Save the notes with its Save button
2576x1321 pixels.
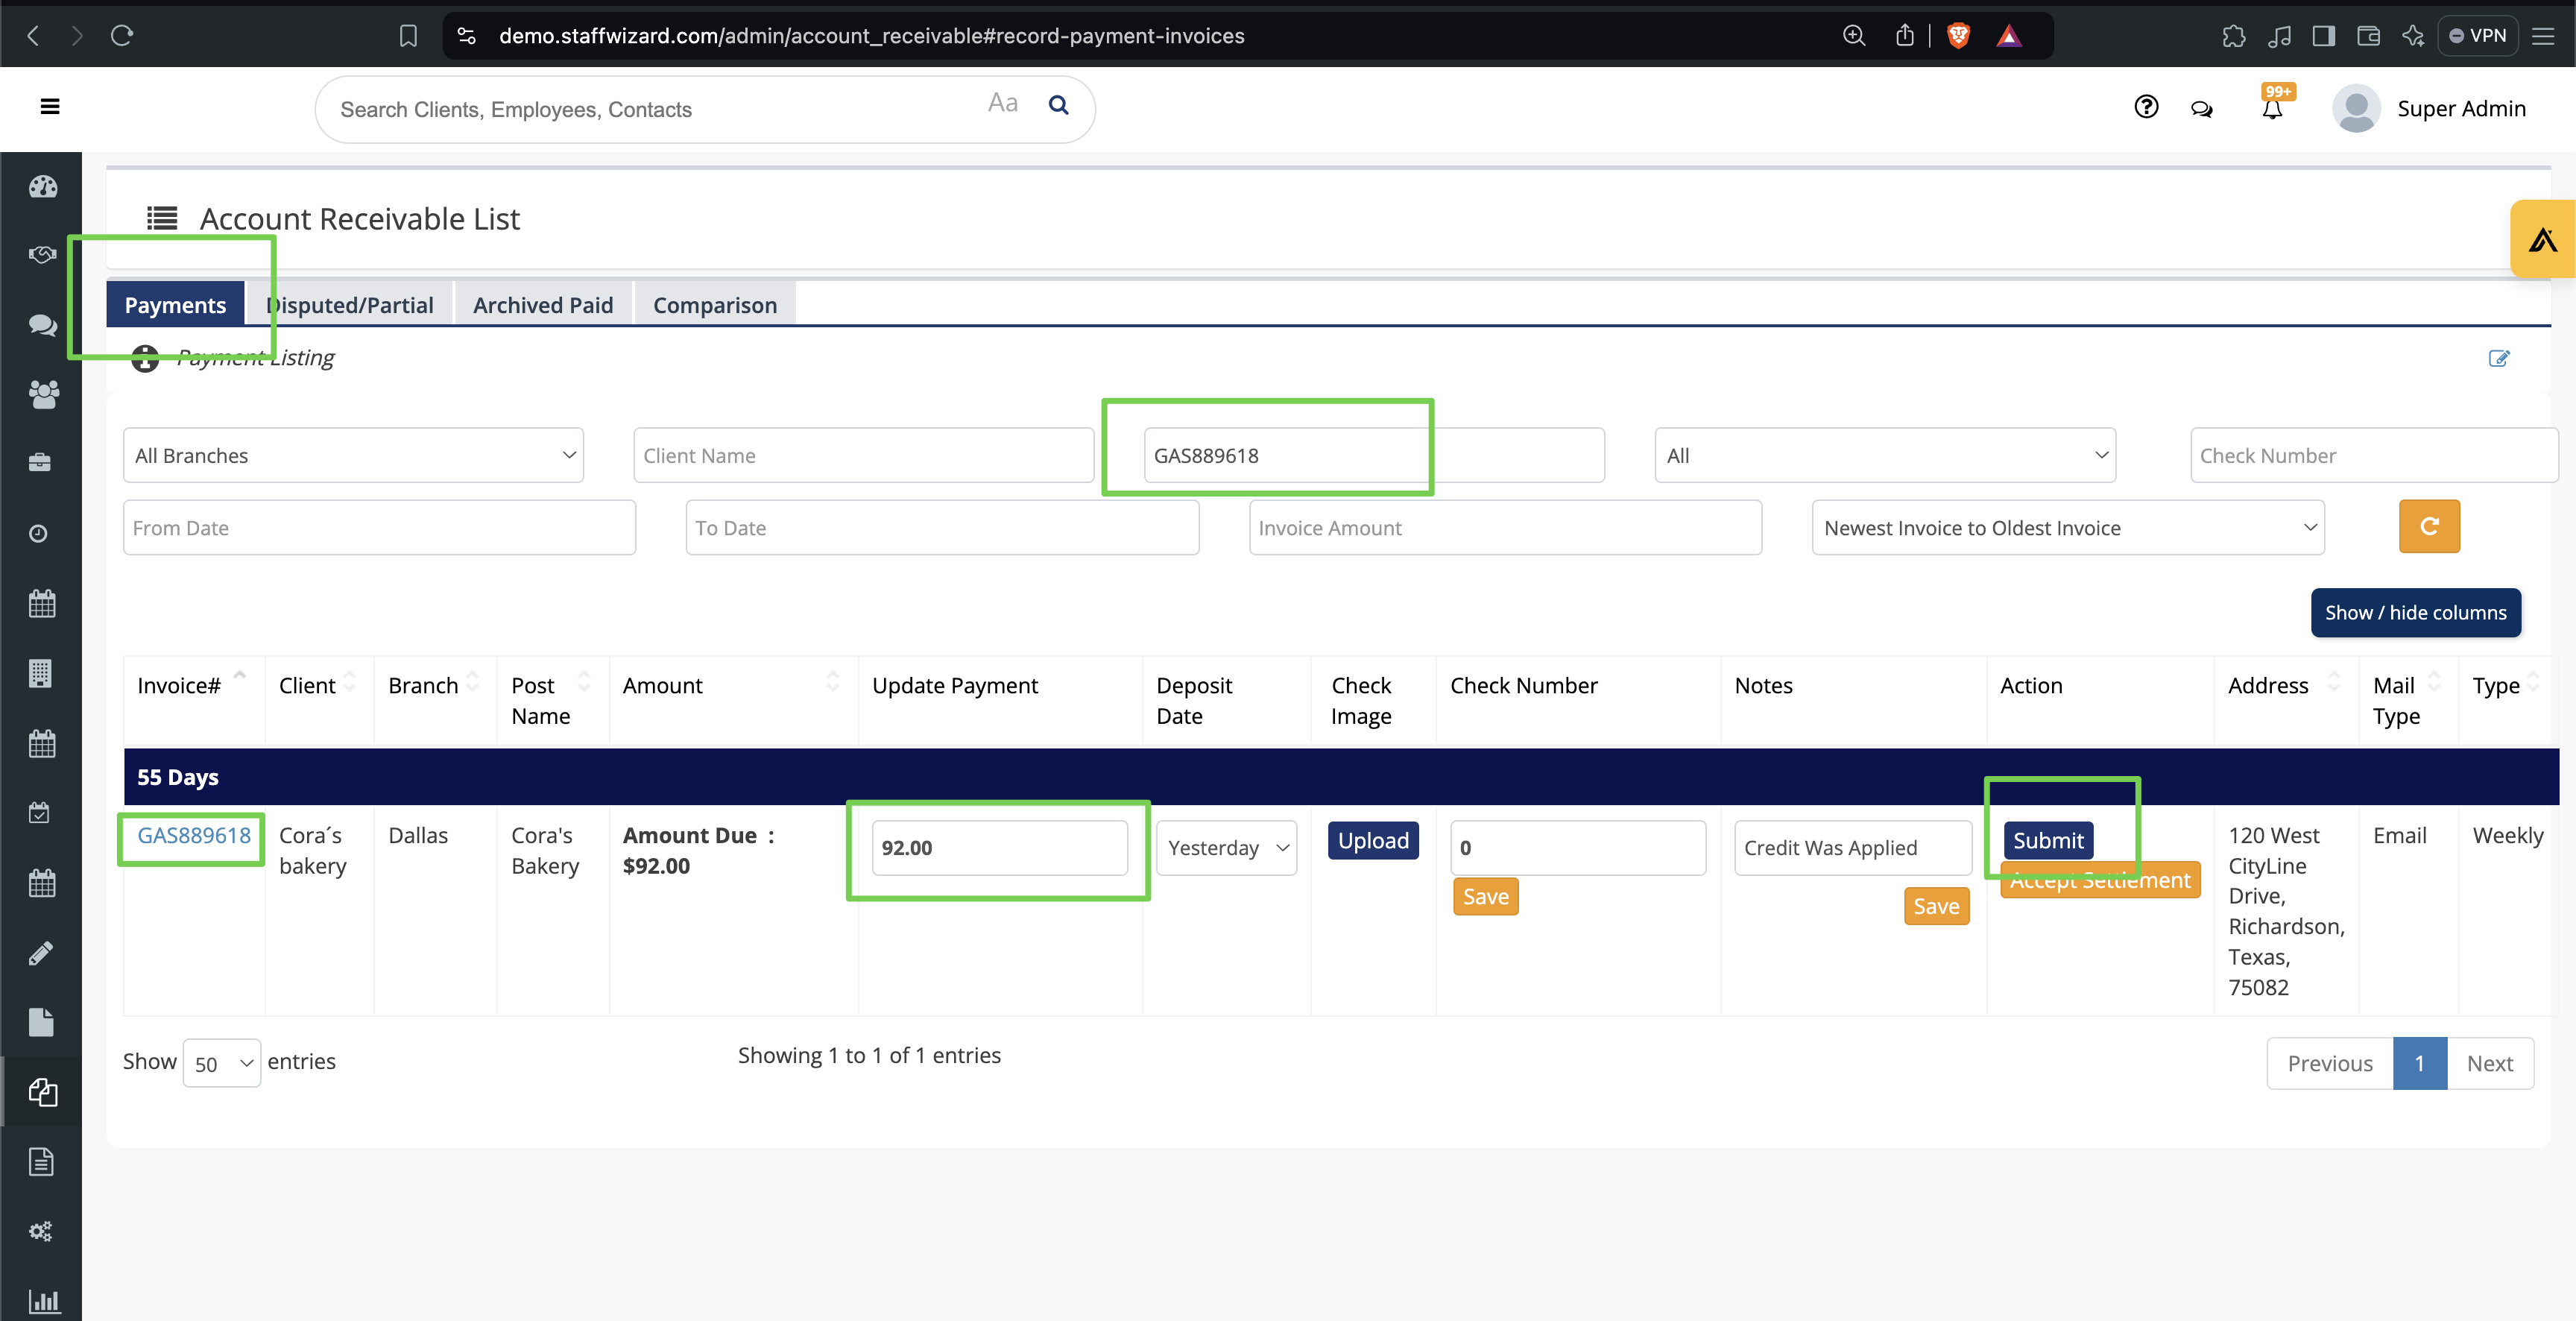tap(1936, 906)
